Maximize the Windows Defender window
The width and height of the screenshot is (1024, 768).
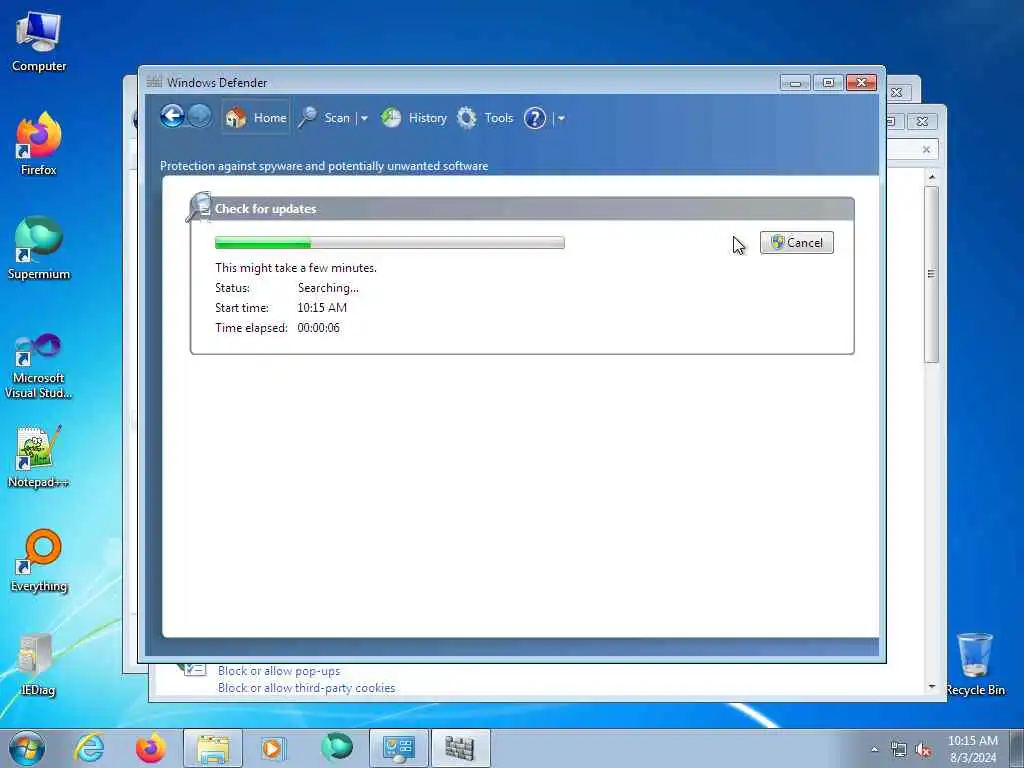828,83
